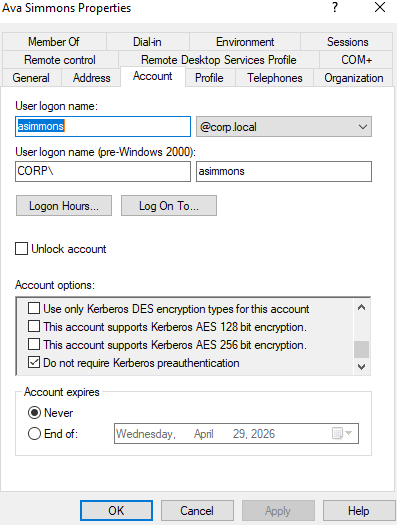Click the Cancel button
The height and width of the screenshot is (525, 397).
click(x=197, y=511)
